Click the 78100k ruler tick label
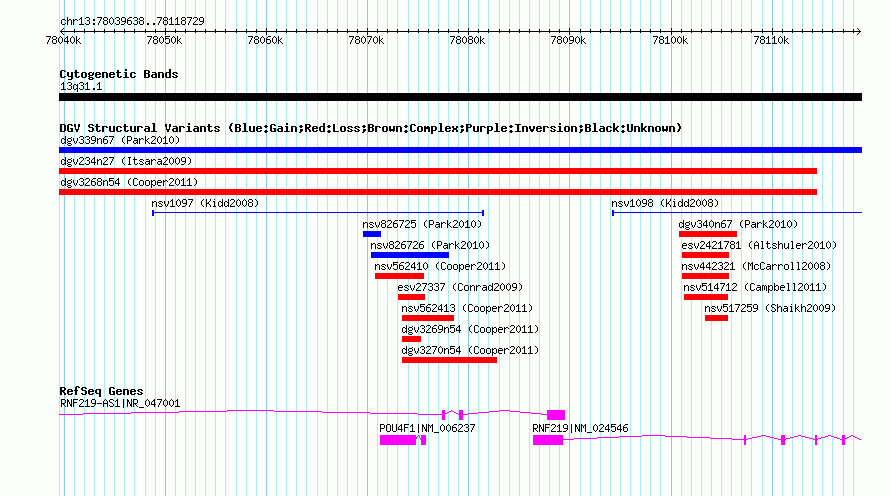 670,40
